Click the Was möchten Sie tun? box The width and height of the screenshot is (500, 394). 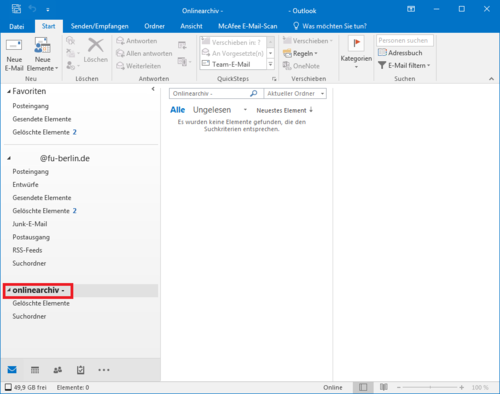coord(330,26)
